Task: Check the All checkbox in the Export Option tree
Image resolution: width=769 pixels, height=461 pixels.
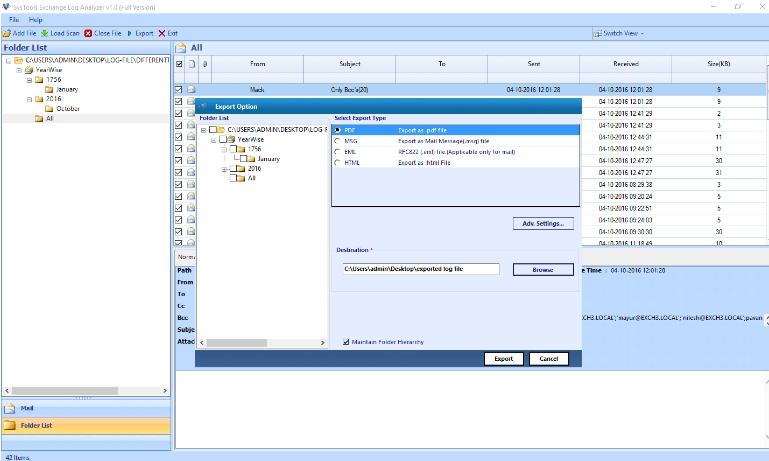Action: (x=233, y=179)
